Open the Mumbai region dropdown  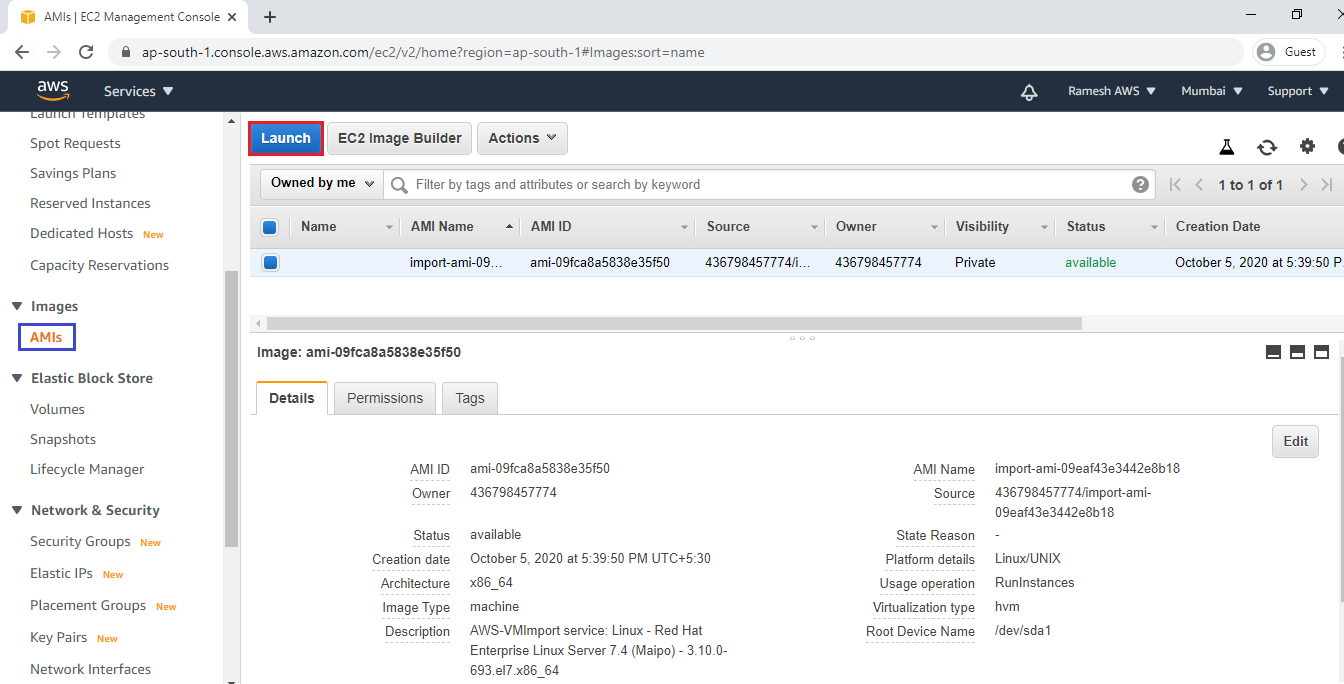(x=1212, y=91)
